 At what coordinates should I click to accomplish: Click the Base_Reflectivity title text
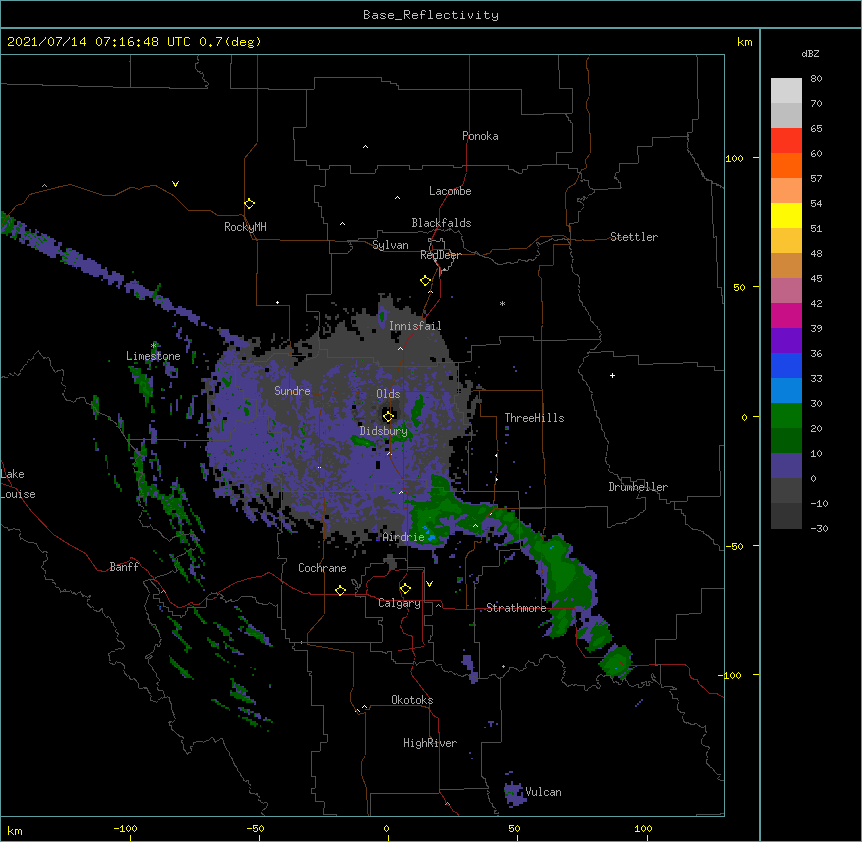[431, 15]
